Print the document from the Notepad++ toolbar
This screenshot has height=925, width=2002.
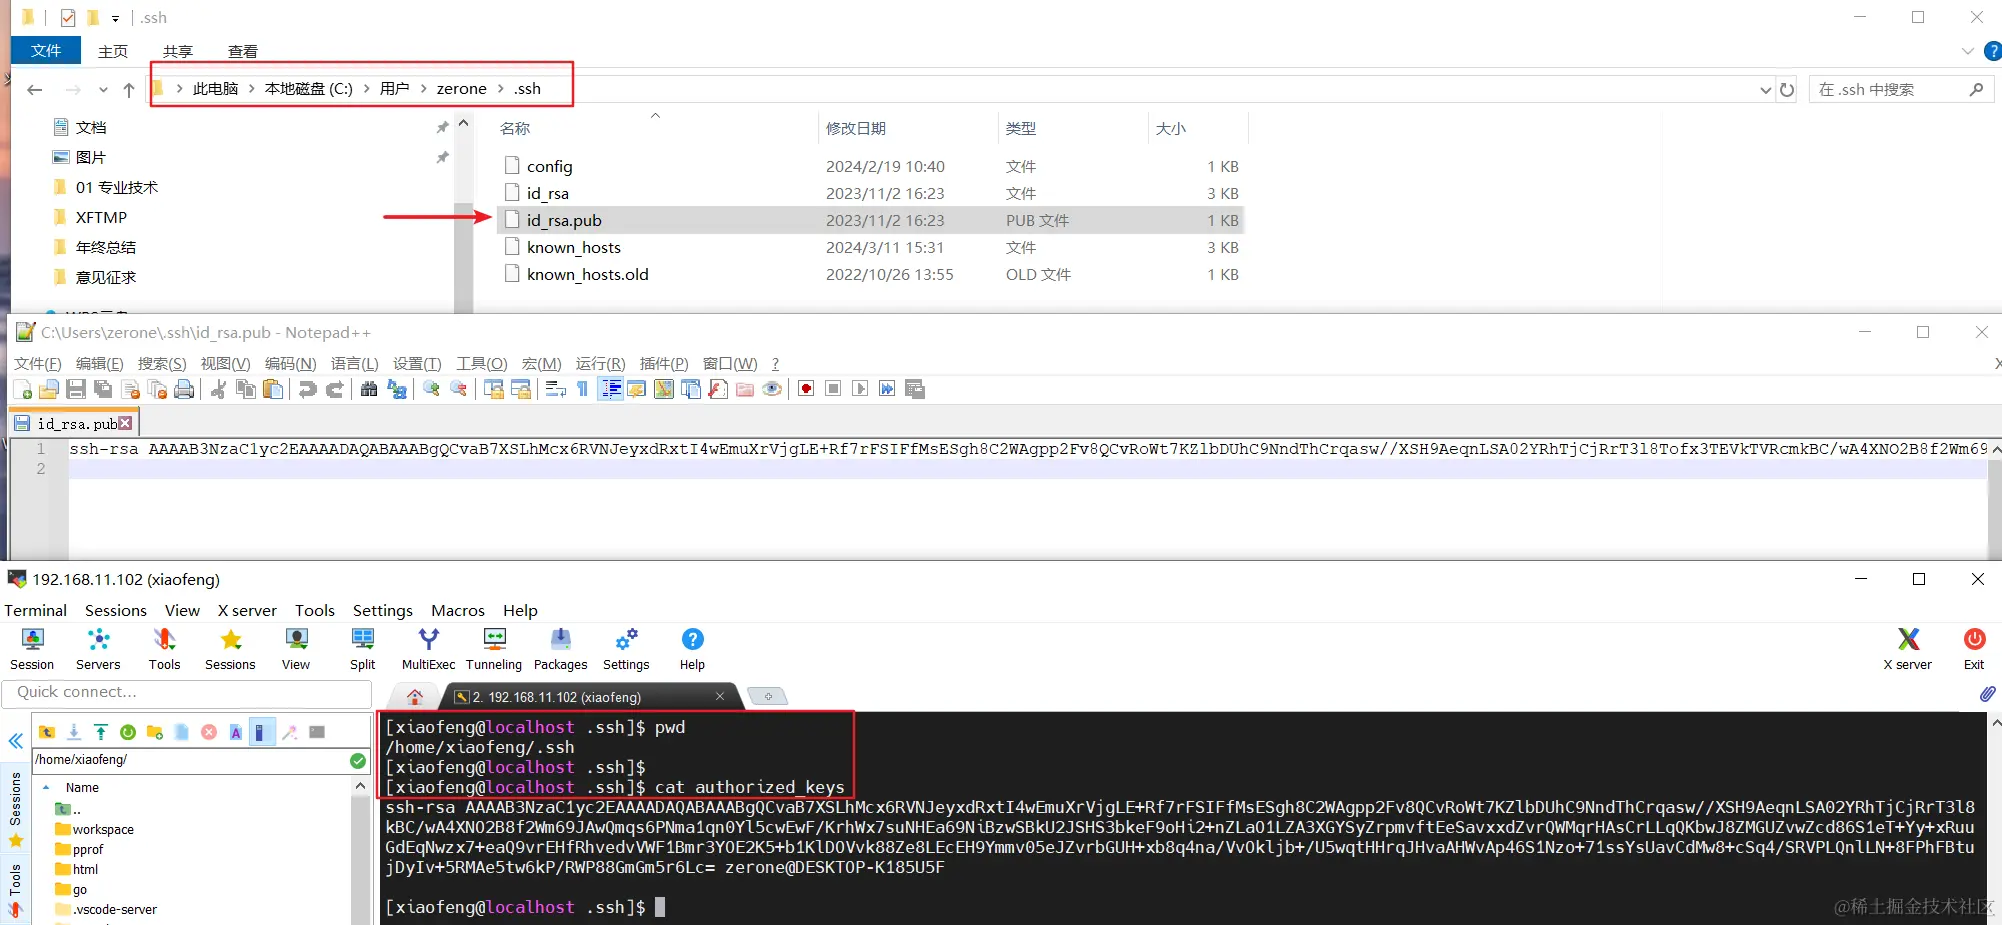click(x=184, y=389)
